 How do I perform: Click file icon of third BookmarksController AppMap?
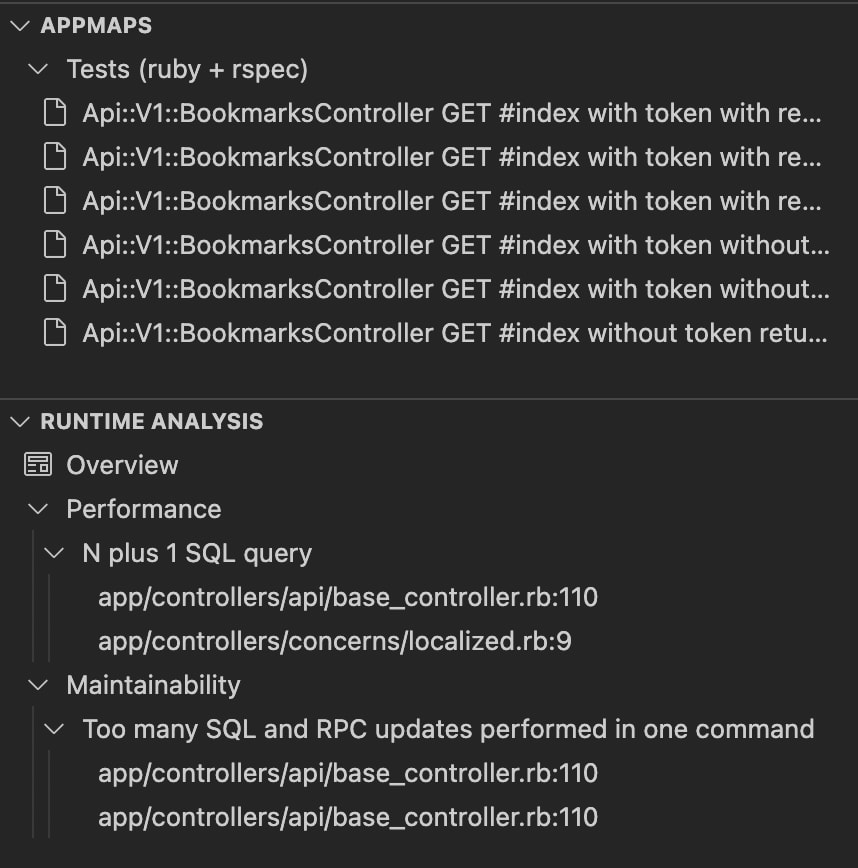click(55, 201)
